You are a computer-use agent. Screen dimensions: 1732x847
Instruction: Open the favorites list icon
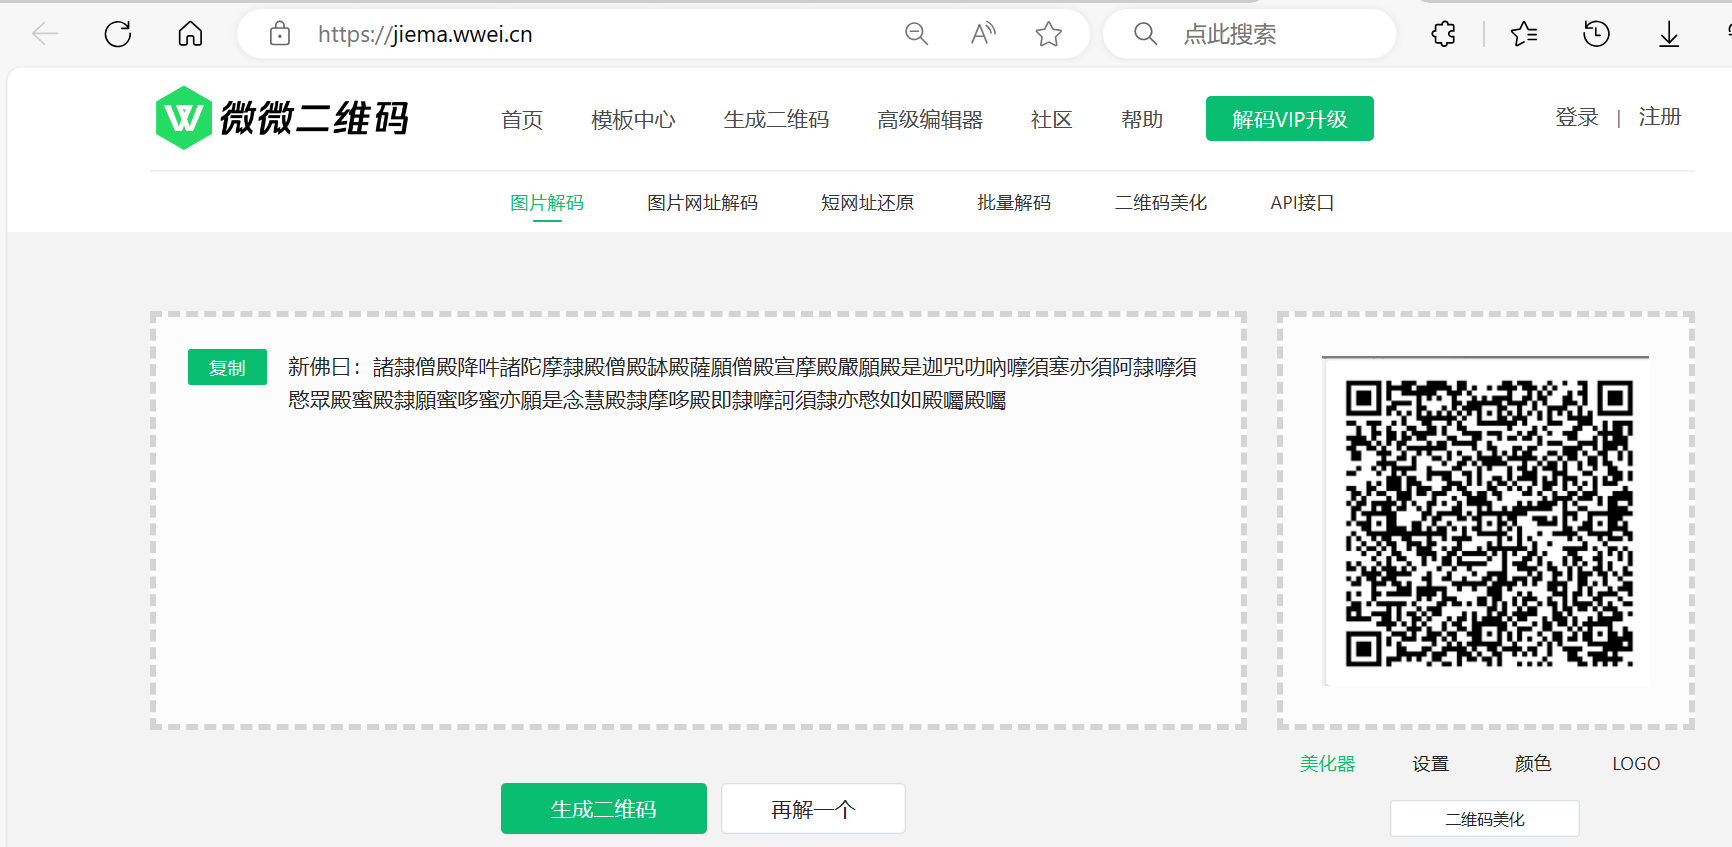pyautogui.click(x=1524, y=34)
